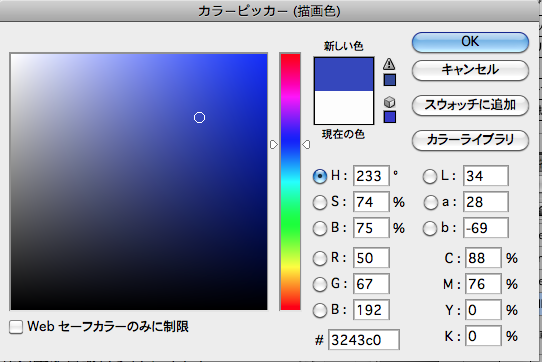The image size is (542, 362).
Task: Click the スウォッチに追加 button
Action: [470, 105]
